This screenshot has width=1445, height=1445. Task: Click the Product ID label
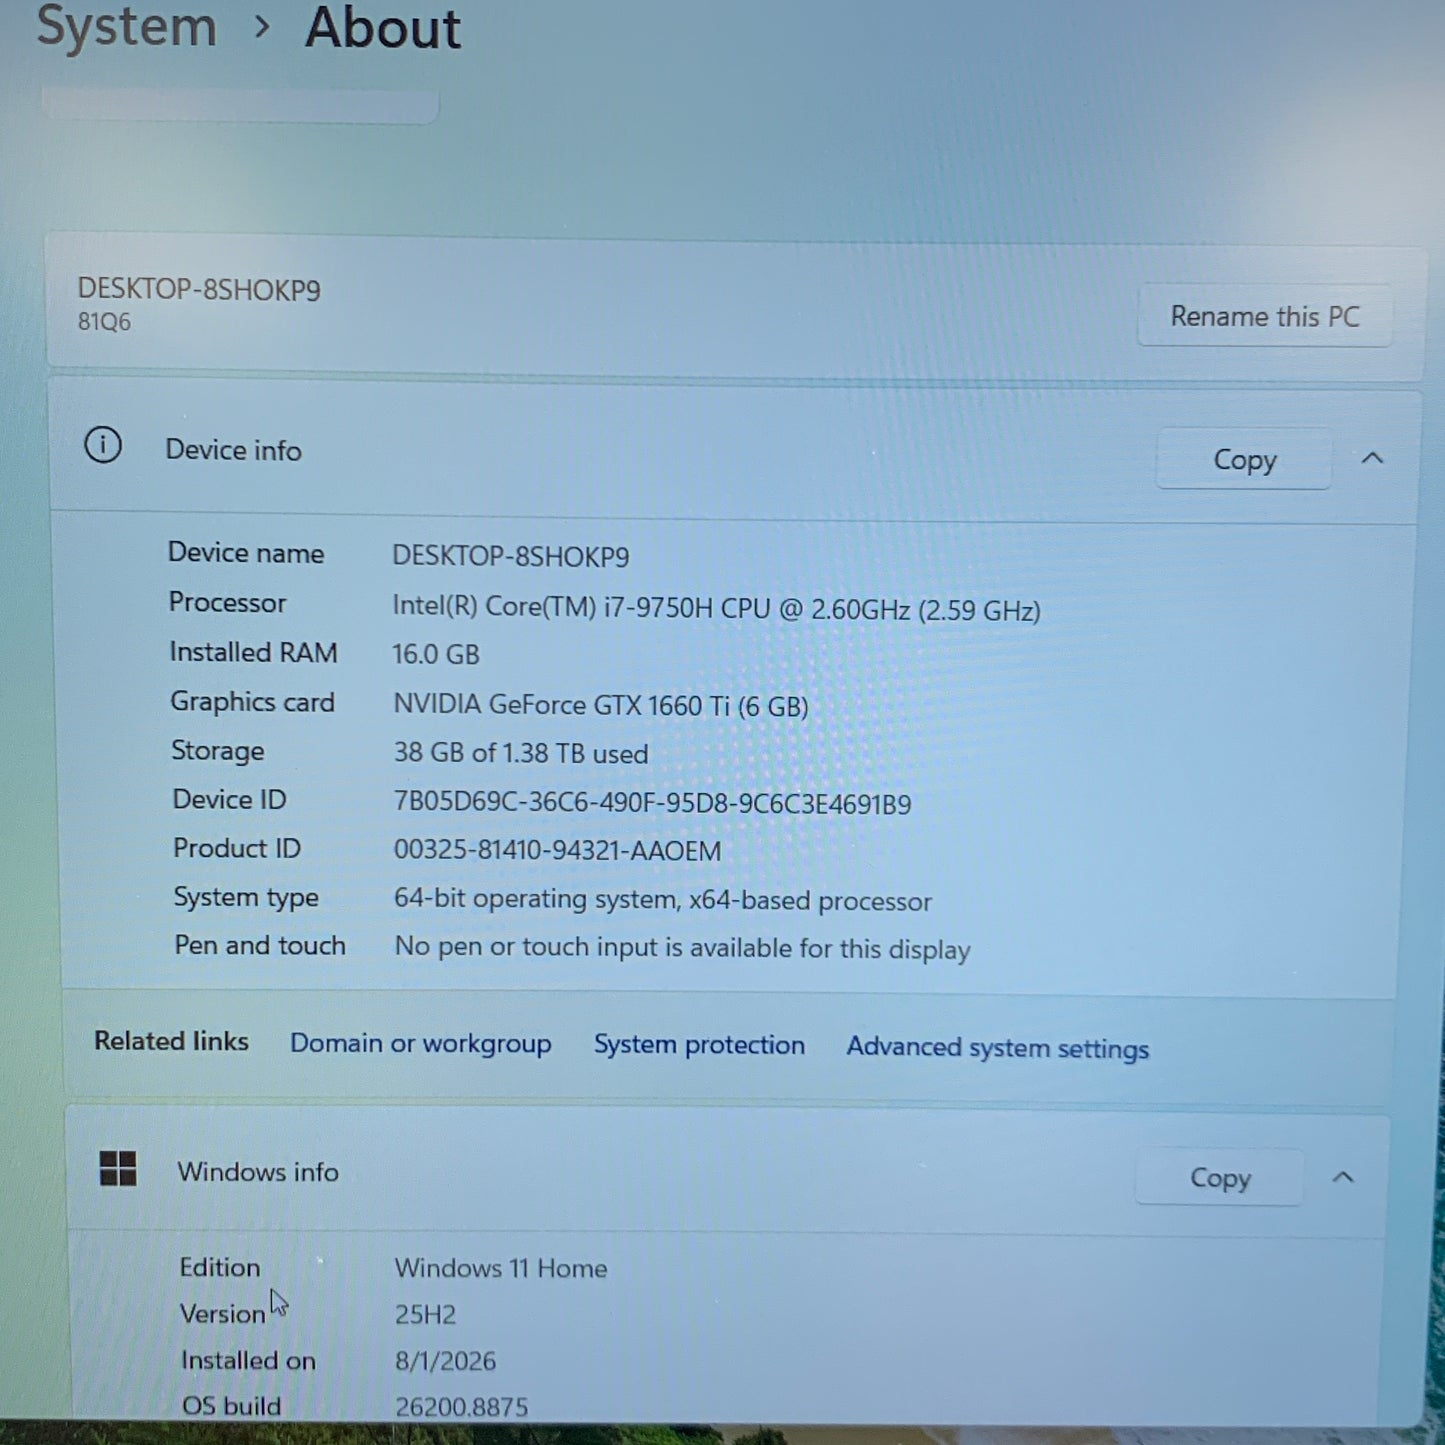[x=236, y=848]
